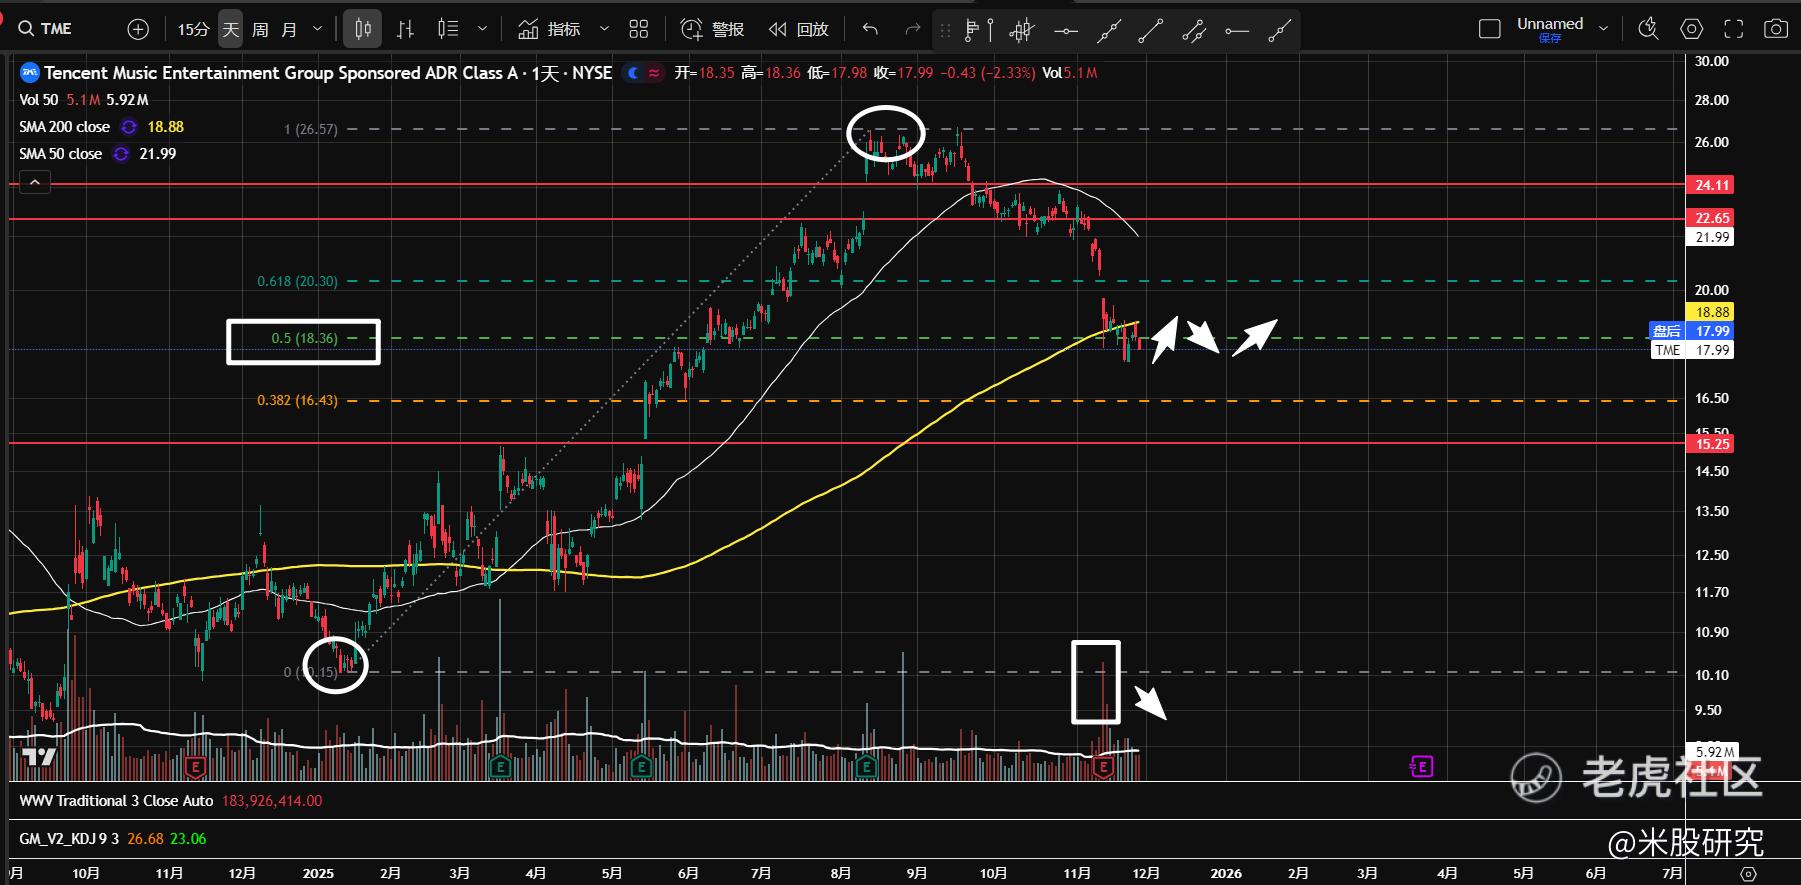Toggle the extended-hours session indicator
Screen dimensions: 1801x885
tap(633, 73)
